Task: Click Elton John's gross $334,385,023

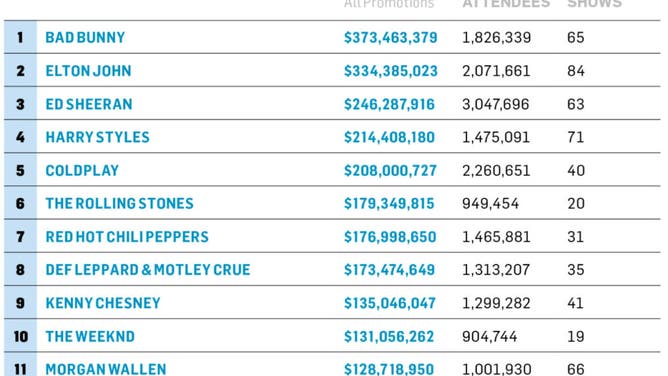Action: coord(391,71)
